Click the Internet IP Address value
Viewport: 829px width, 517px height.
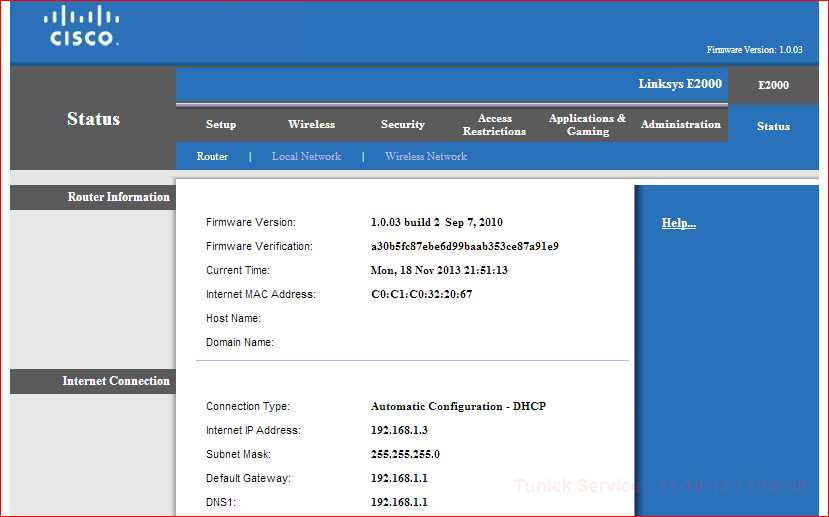[399, 430]
